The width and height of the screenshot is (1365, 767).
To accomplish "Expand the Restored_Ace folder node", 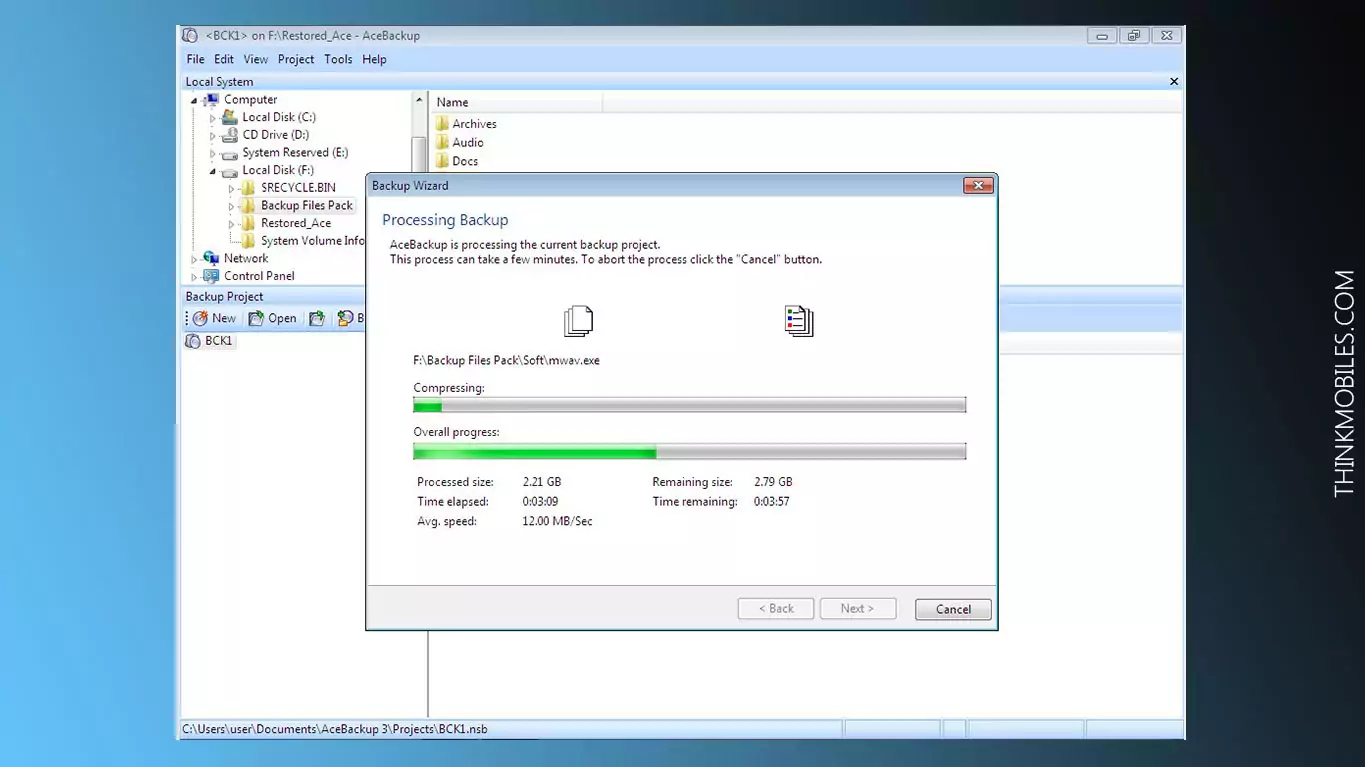I will [232, 224].
